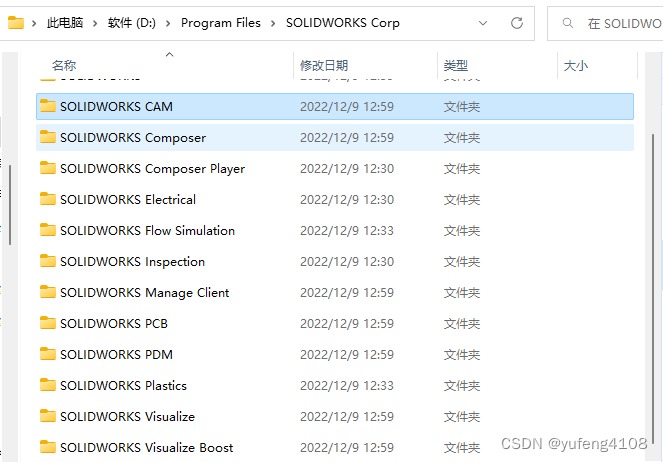Select the SOLIDWORKS PDM folder icon
The image size is (663, 462).
48,354
